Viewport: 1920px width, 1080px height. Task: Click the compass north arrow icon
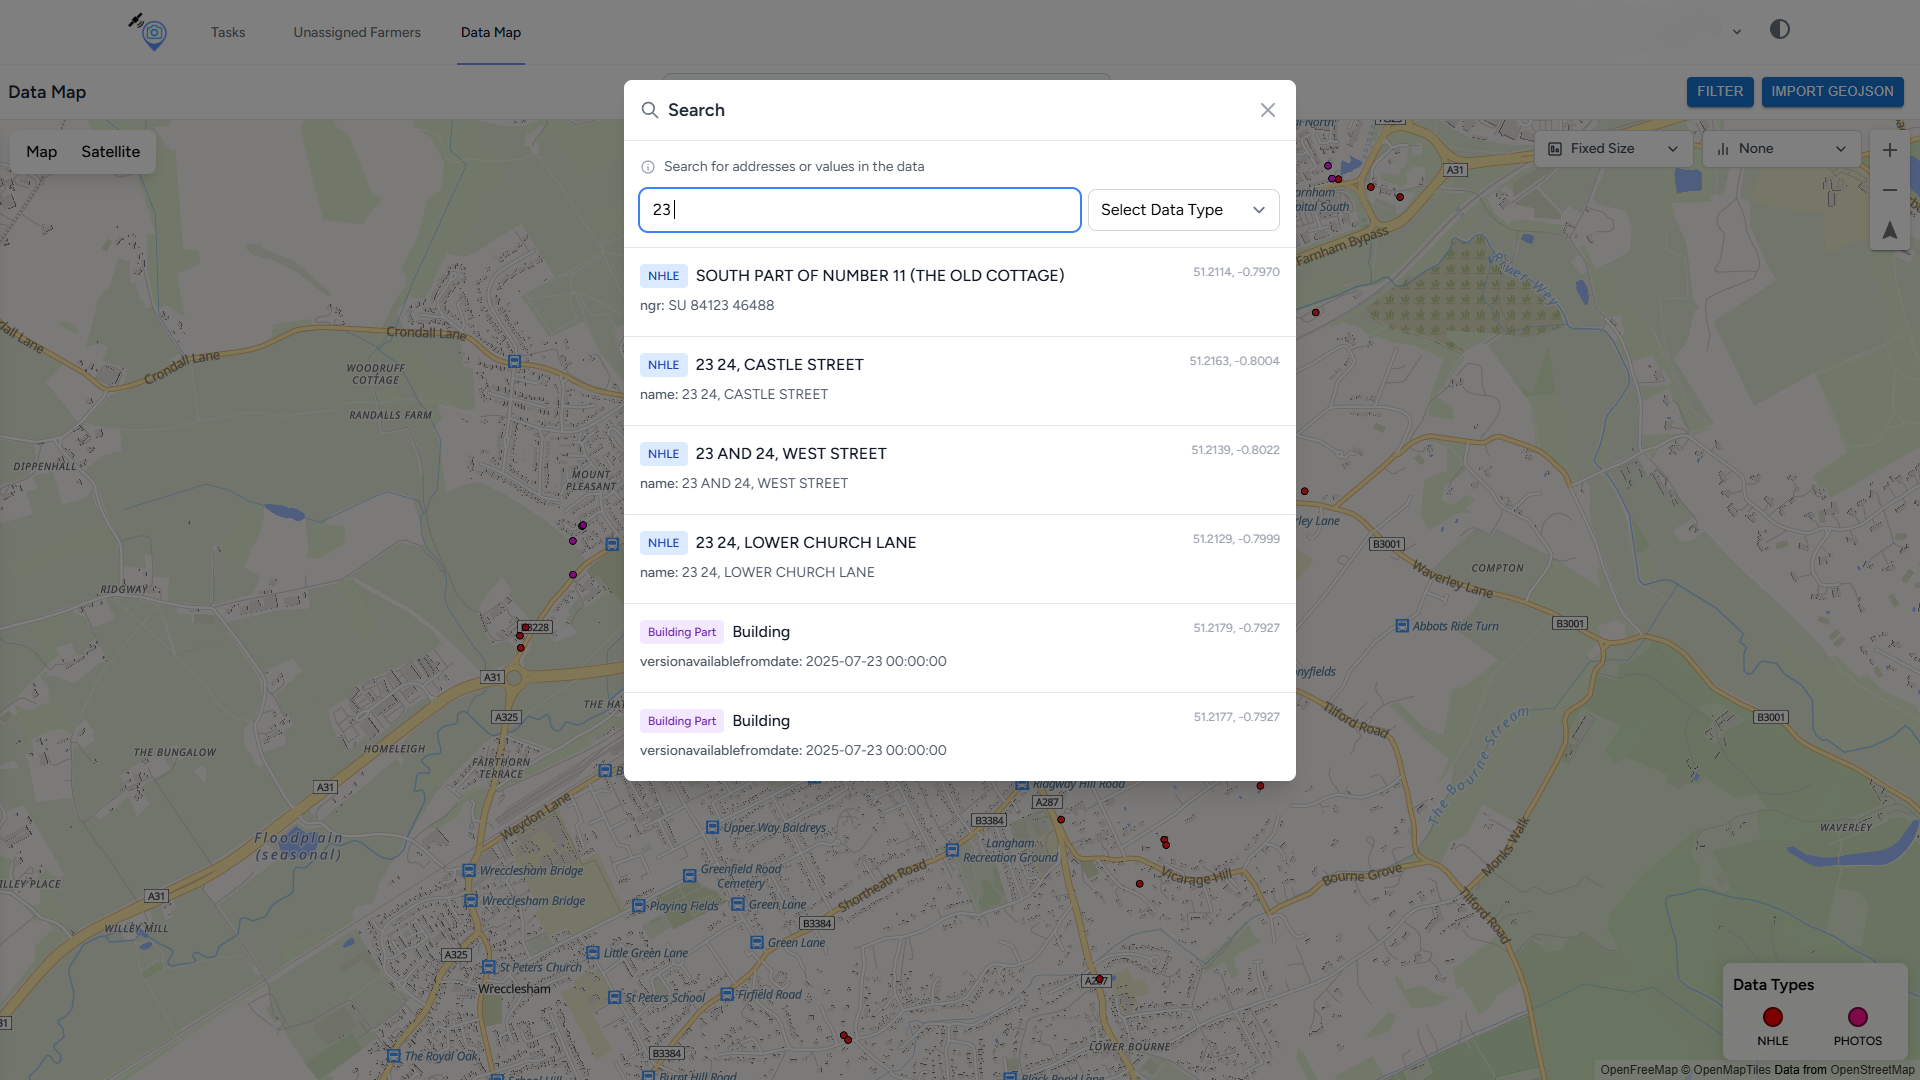point(1889,231)
